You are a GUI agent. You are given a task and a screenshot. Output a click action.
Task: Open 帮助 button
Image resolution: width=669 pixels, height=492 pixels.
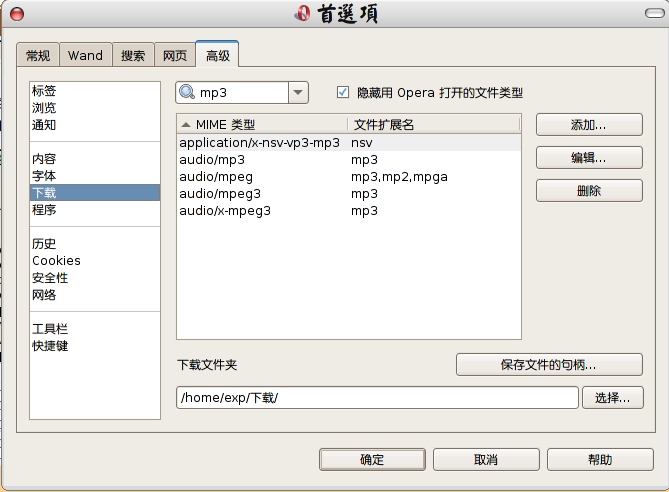tap(600, 460)
